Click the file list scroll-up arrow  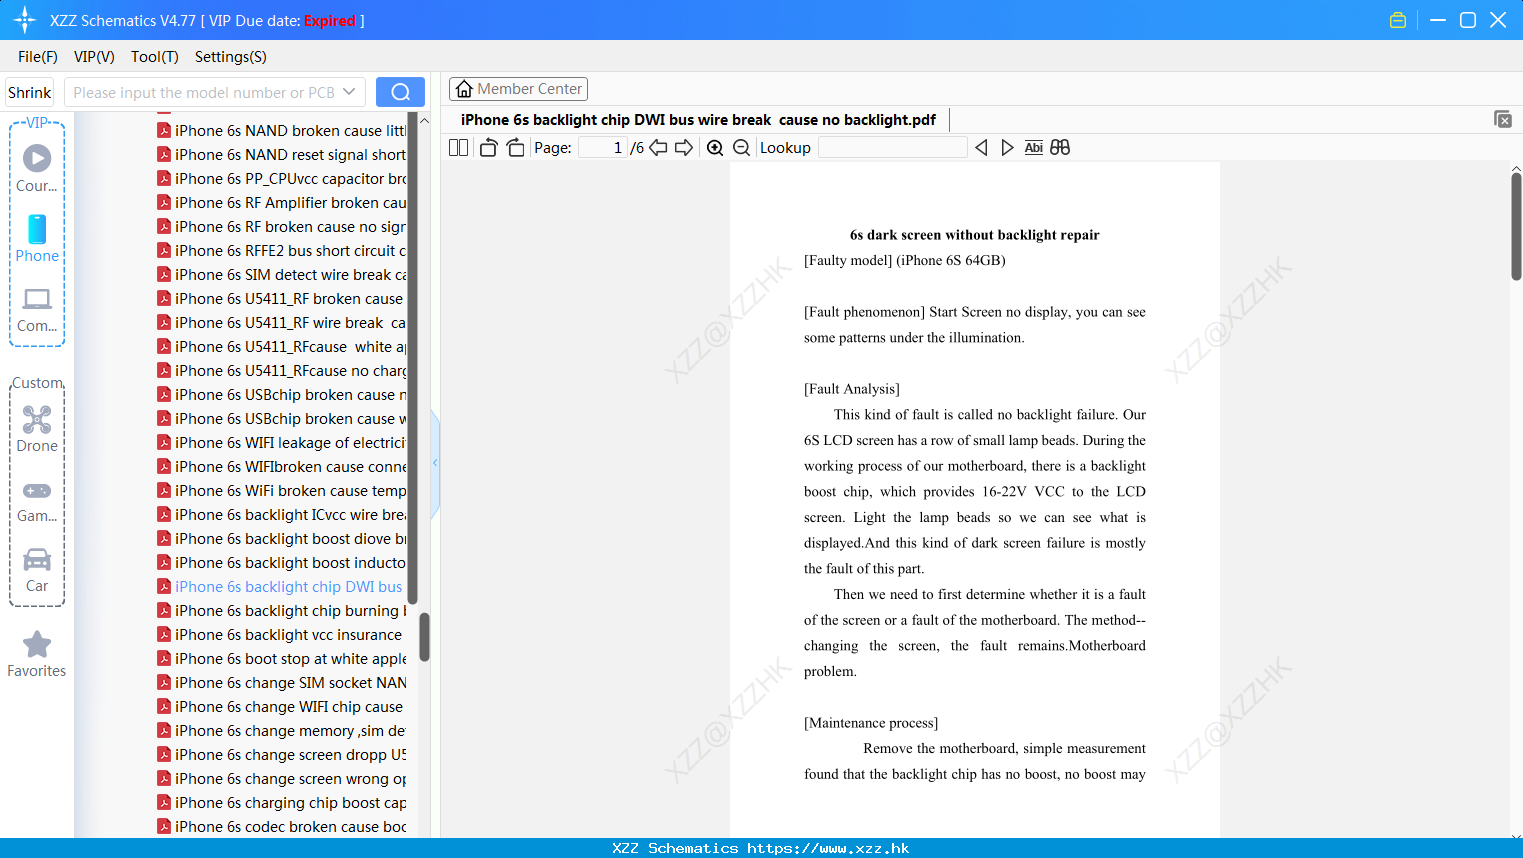(424, 120)
